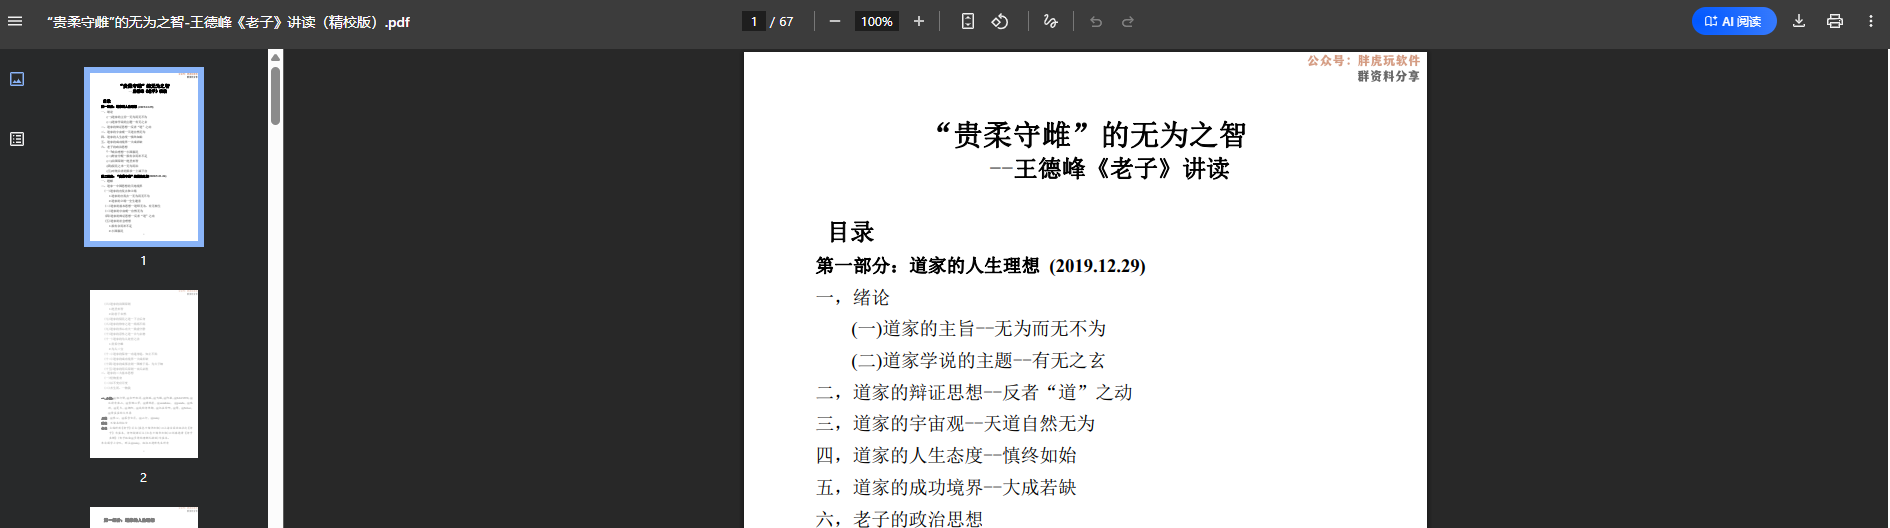Screen dimensions: 1890x528
Task: Select page 1 thumbnail
Action: pos(144,157)
